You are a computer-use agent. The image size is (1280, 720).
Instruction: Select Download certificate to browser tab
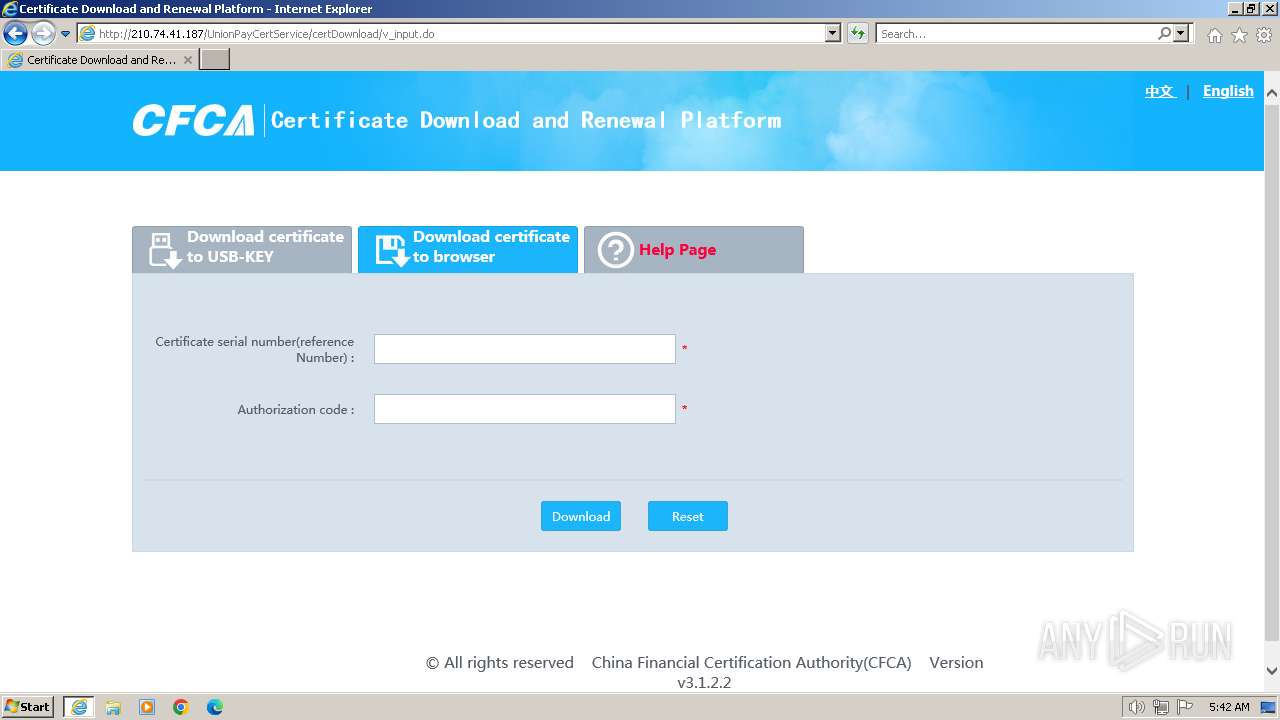click(468, 249)
